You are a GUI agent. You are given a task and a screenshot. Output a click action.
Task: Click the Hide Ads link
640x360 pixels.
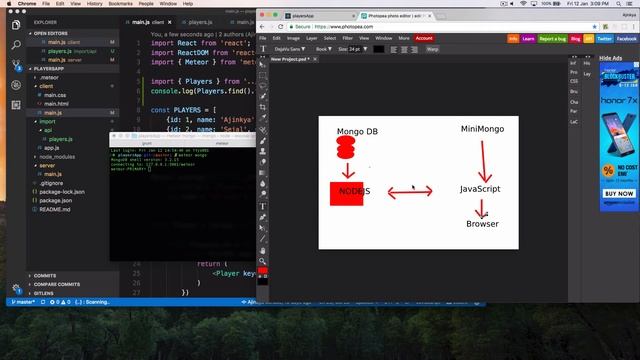point(611,58)
